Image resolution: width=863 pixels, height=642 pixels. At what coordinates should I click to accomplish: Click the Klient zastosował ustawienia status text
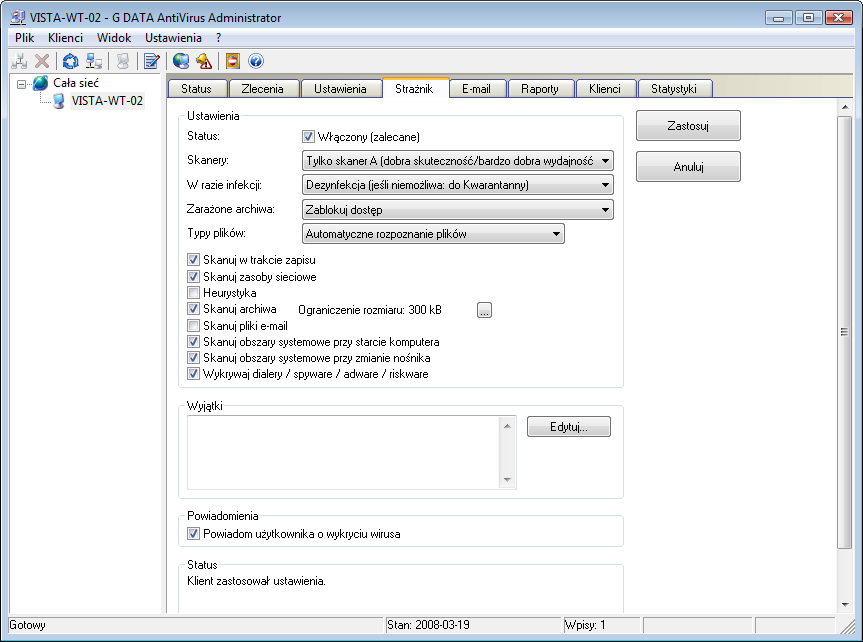pyautogui.click(x=256, y=581)
